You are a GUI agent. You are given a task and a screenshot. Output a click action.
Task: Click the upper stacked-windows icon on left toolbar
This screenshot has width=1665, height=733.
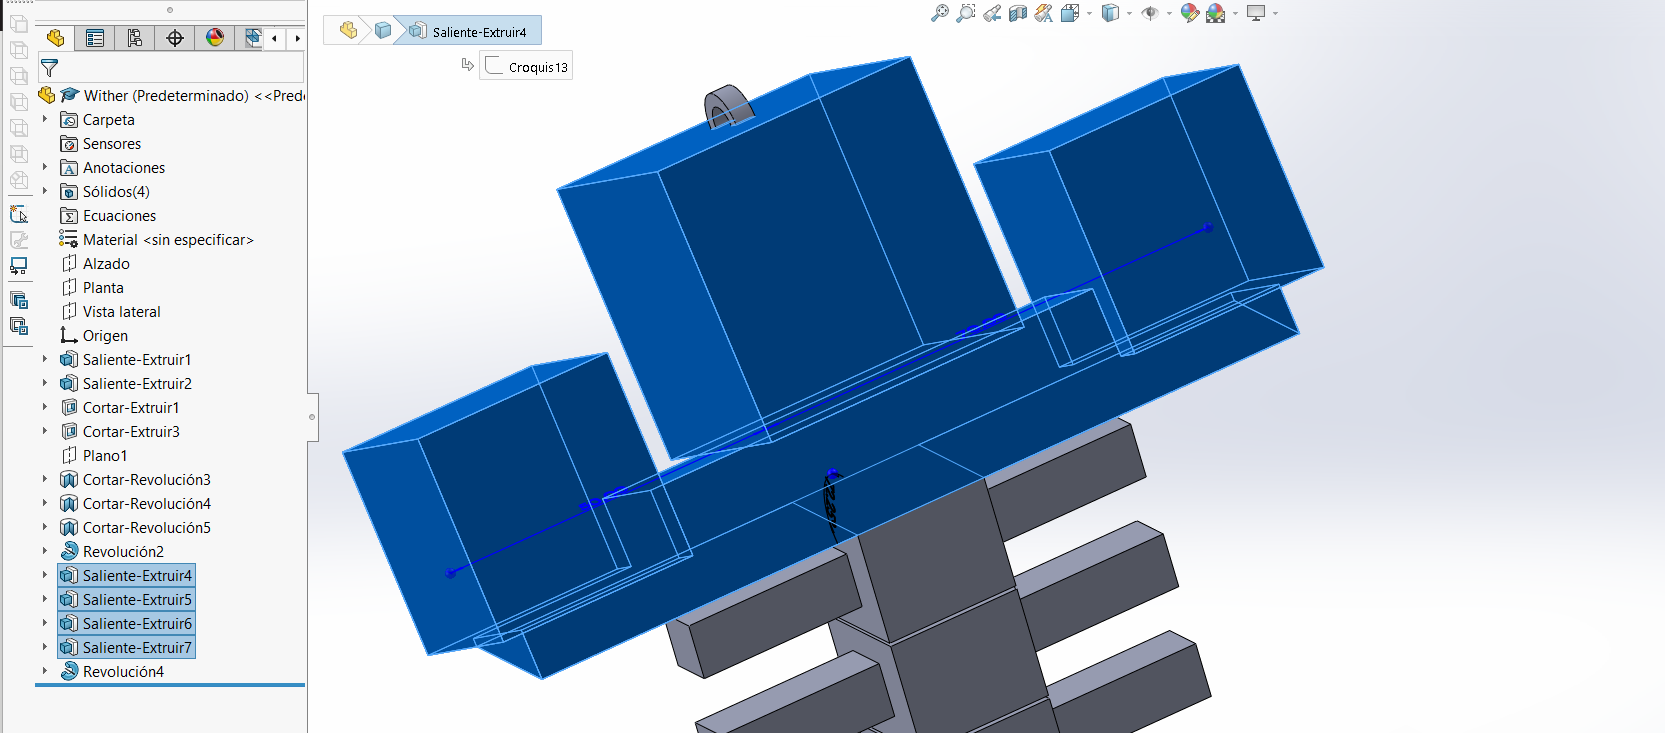[19, 300]
